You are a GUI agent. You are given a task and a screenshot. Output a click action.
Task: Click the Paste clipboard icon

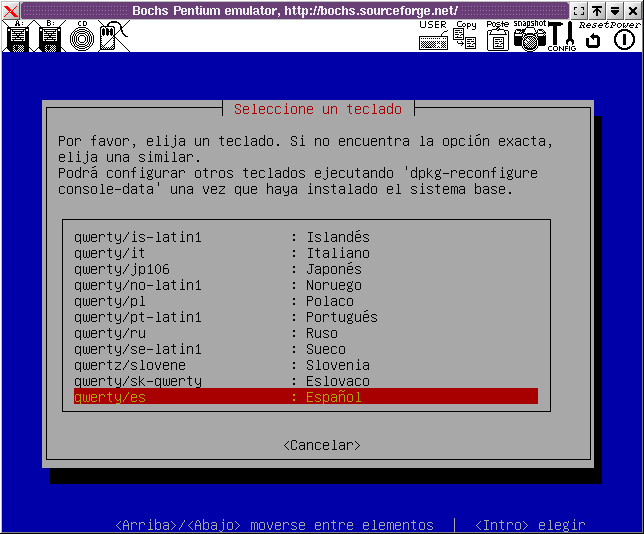point(497,38)
